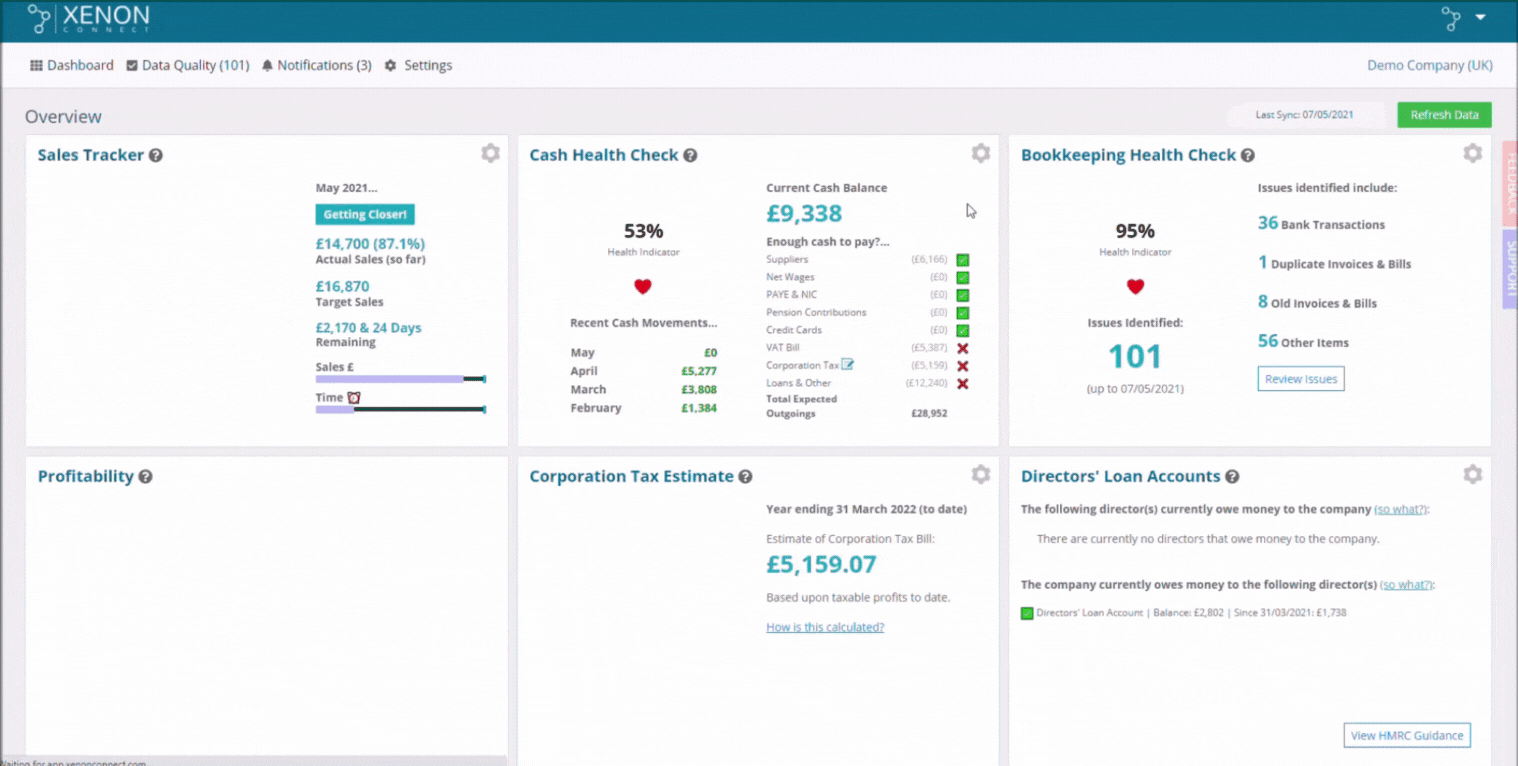Click the alarm clock icon beside Time
This screenshot has width=1518, height=766.
click(x=353, y=397)
